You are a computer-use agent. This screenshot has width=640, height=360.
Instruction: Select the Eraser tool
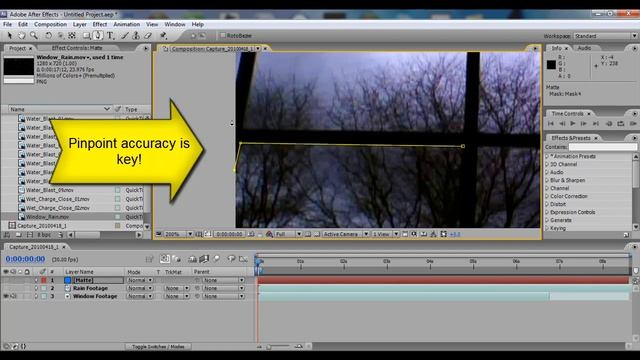(x=148, y=36)
